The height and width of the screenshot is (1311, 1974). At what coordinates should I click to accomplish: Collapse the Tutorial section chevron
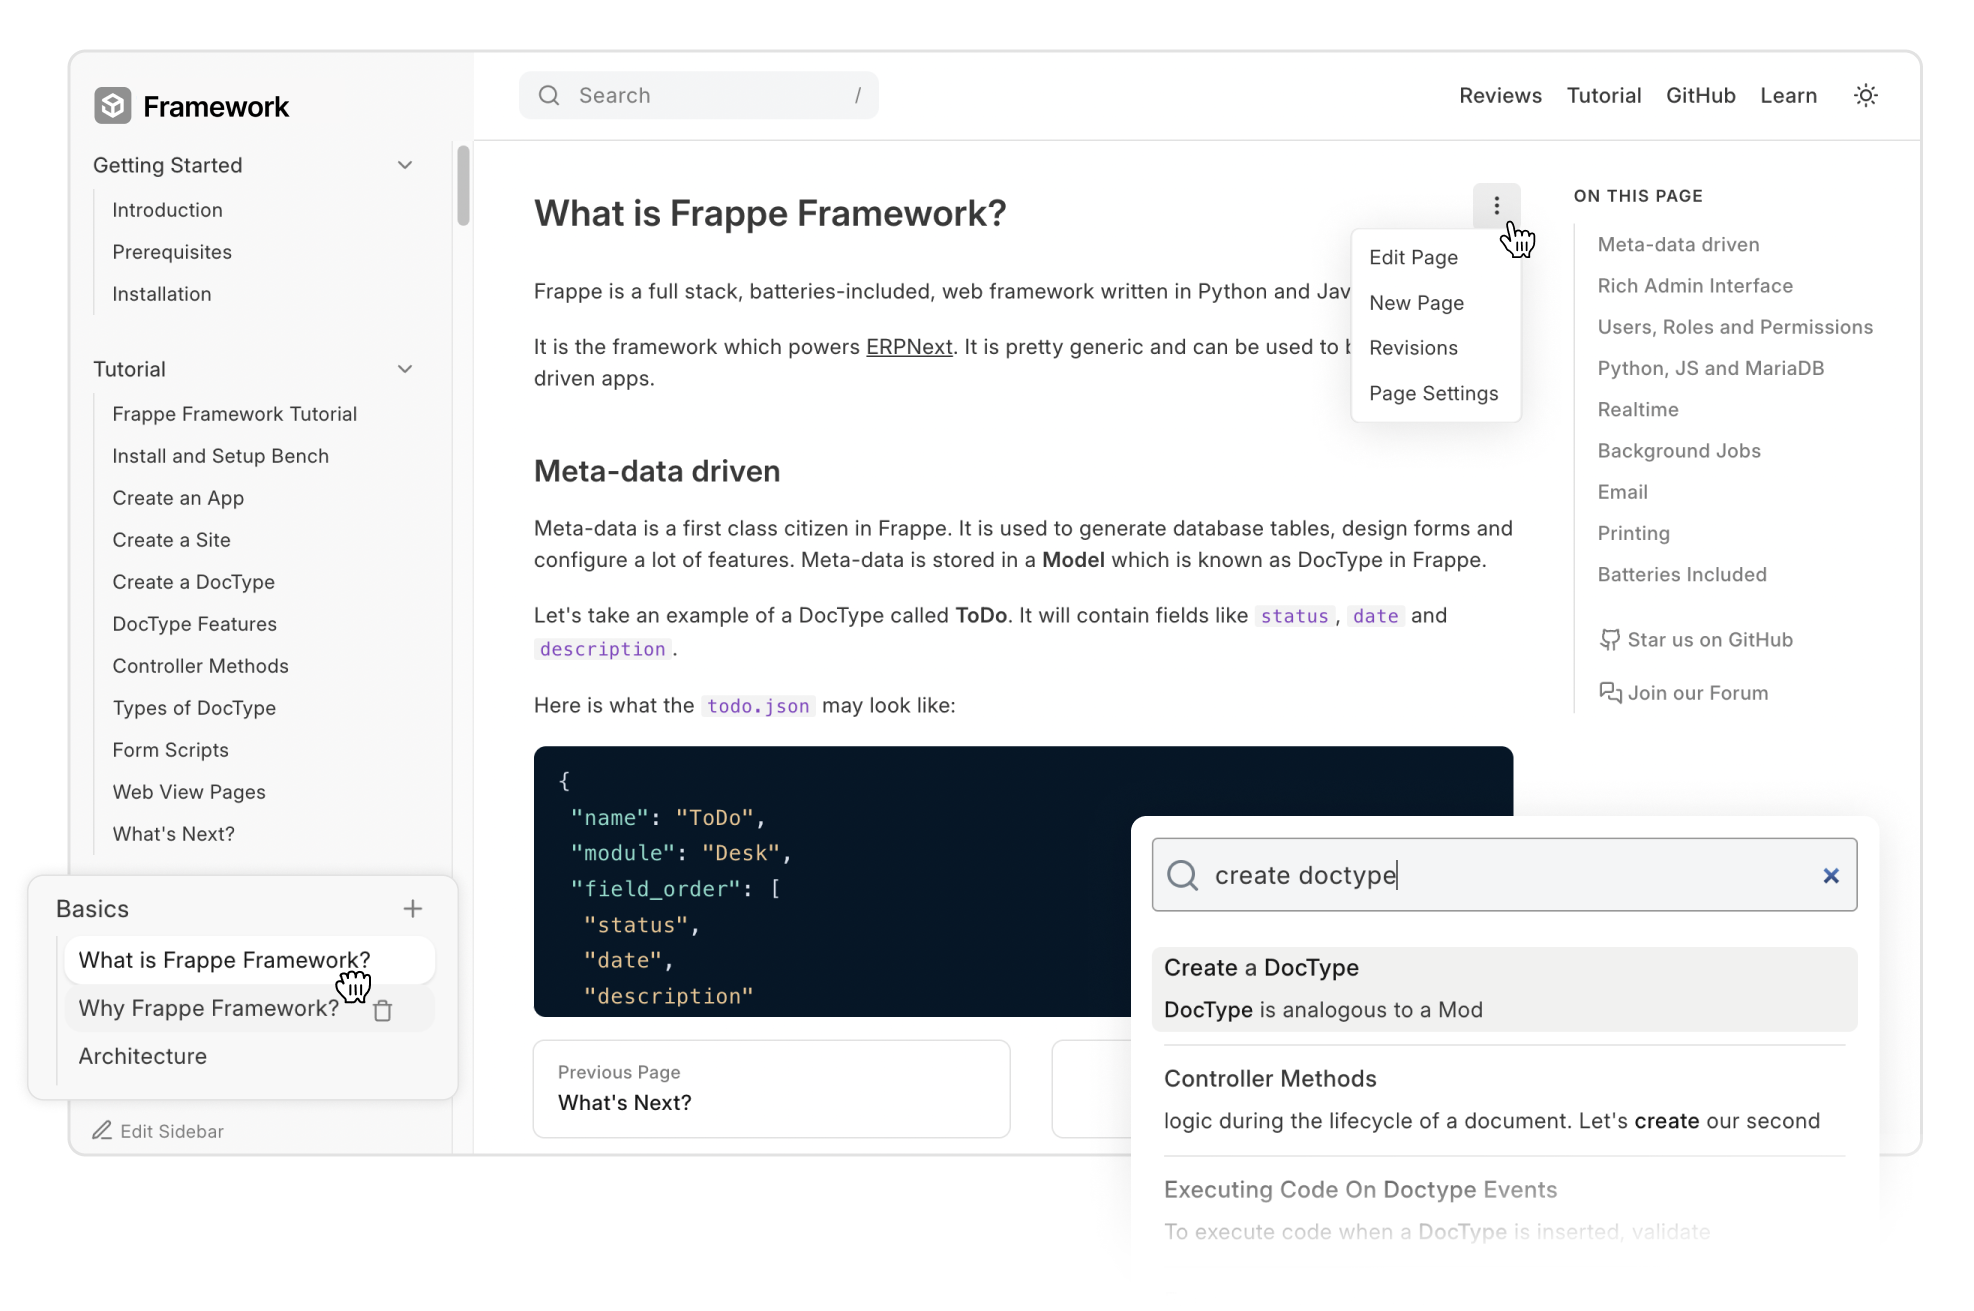405,370
